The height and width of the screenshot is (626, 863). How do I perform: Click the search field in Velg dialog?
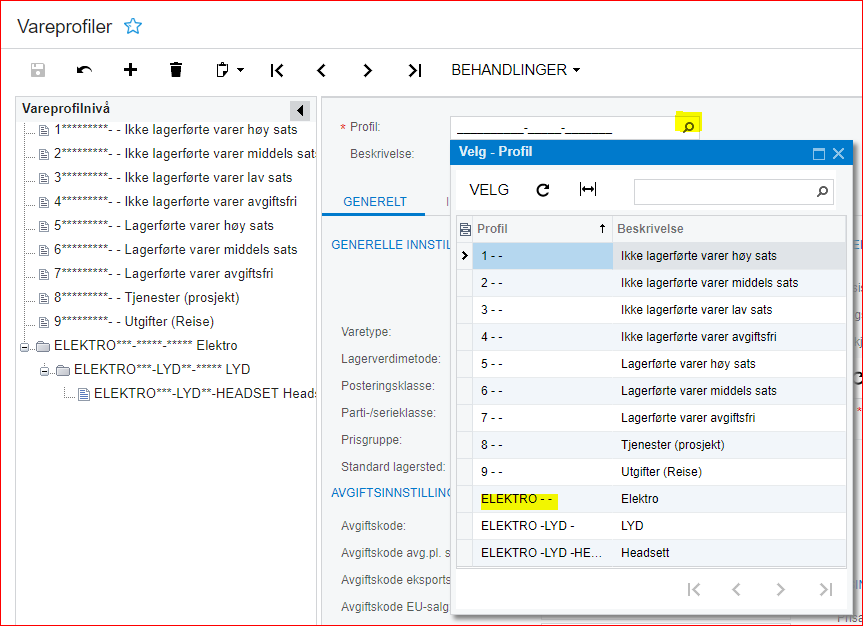click(x=725, y=192)
